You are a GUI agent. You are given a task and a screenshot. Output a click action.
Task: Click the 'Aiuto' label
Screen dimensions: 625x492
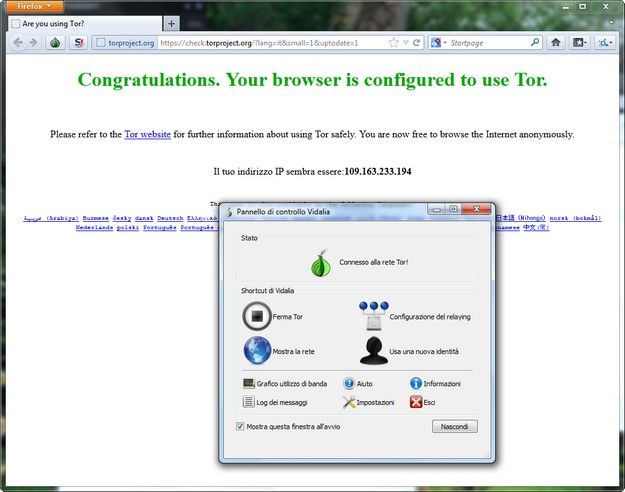coord(364,384)
